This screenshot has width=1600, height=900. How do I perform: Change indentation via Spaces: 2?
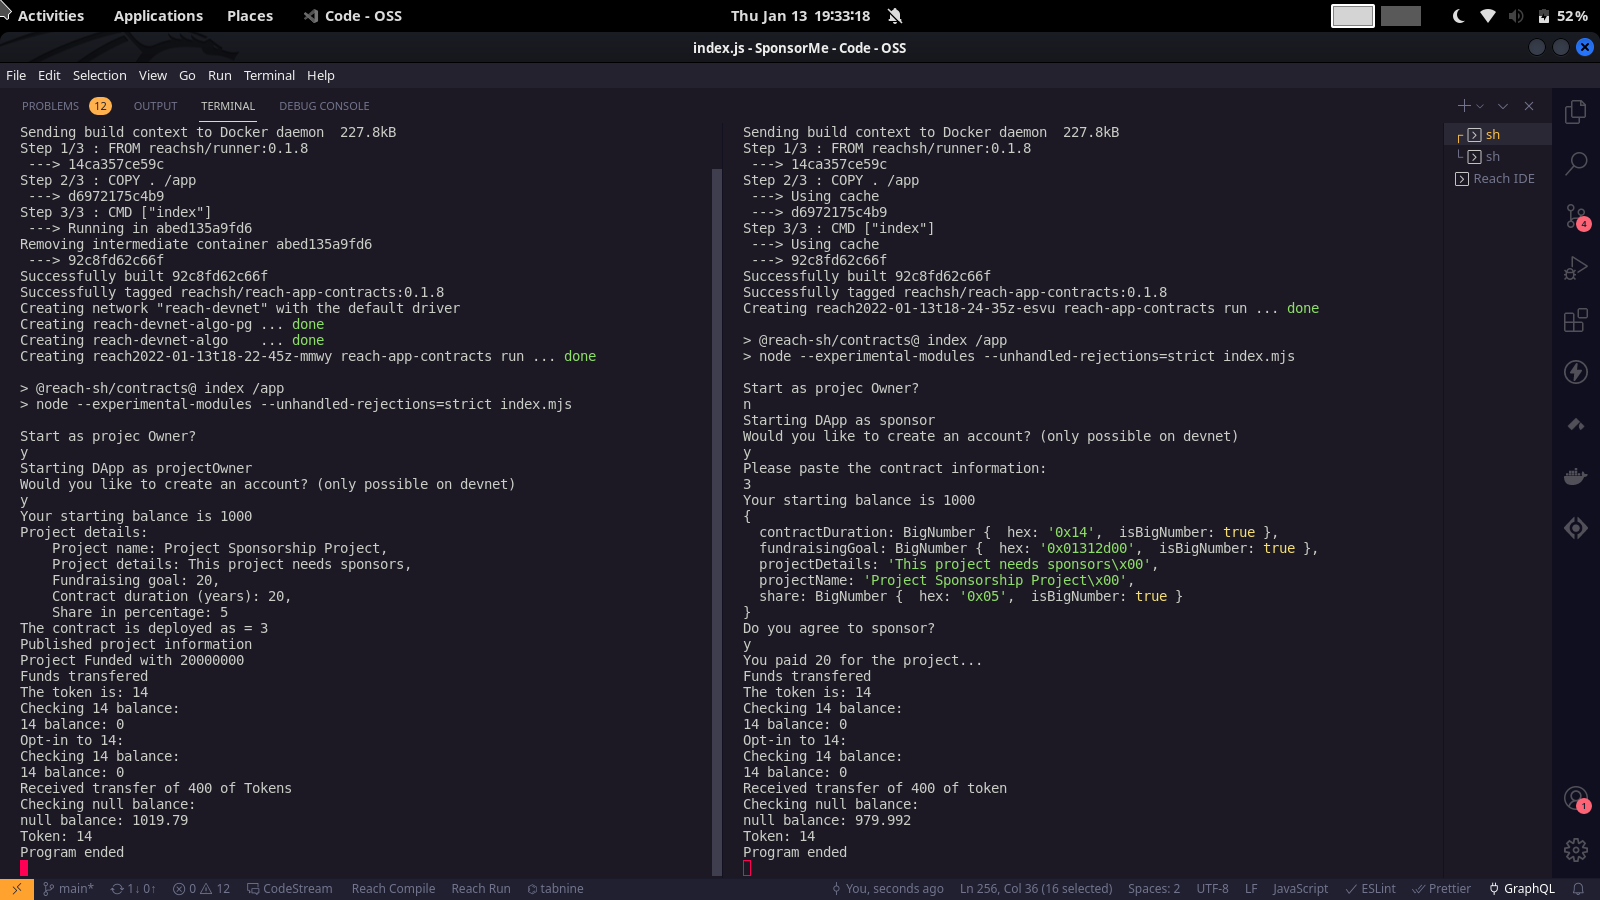click(x=1154, y=889)
